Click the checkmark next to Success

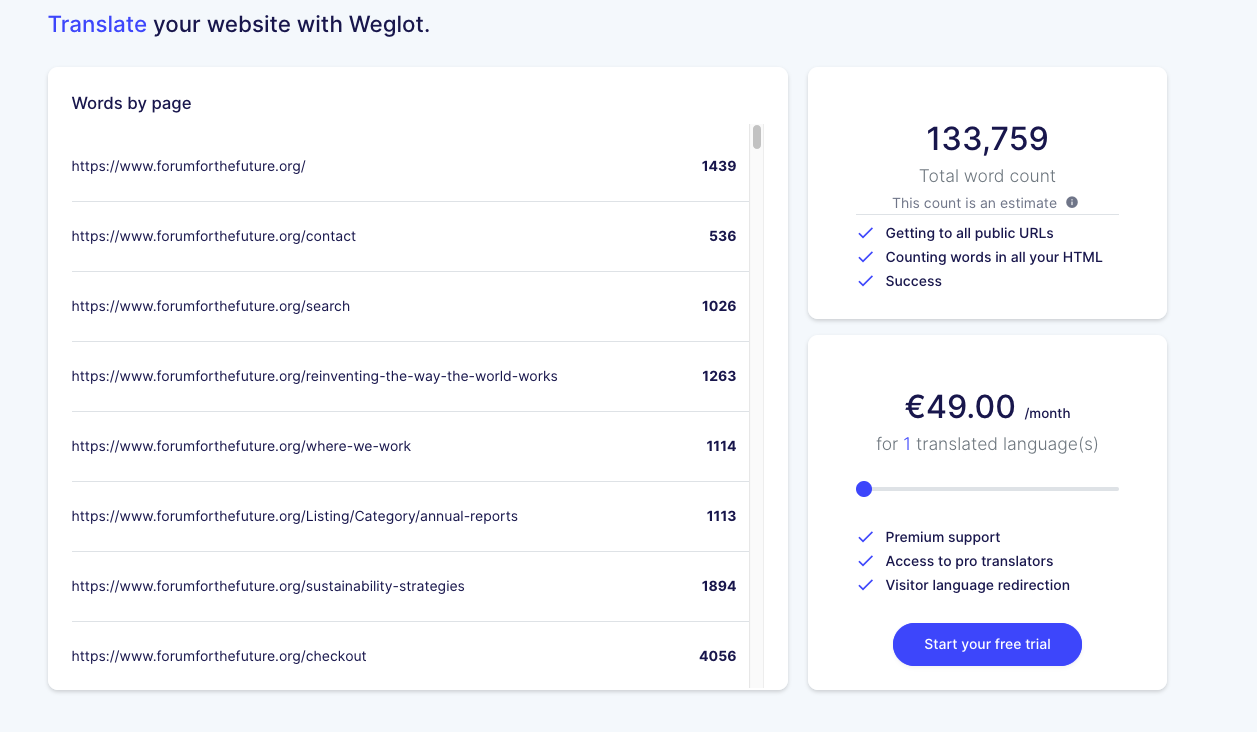[866, 281]
